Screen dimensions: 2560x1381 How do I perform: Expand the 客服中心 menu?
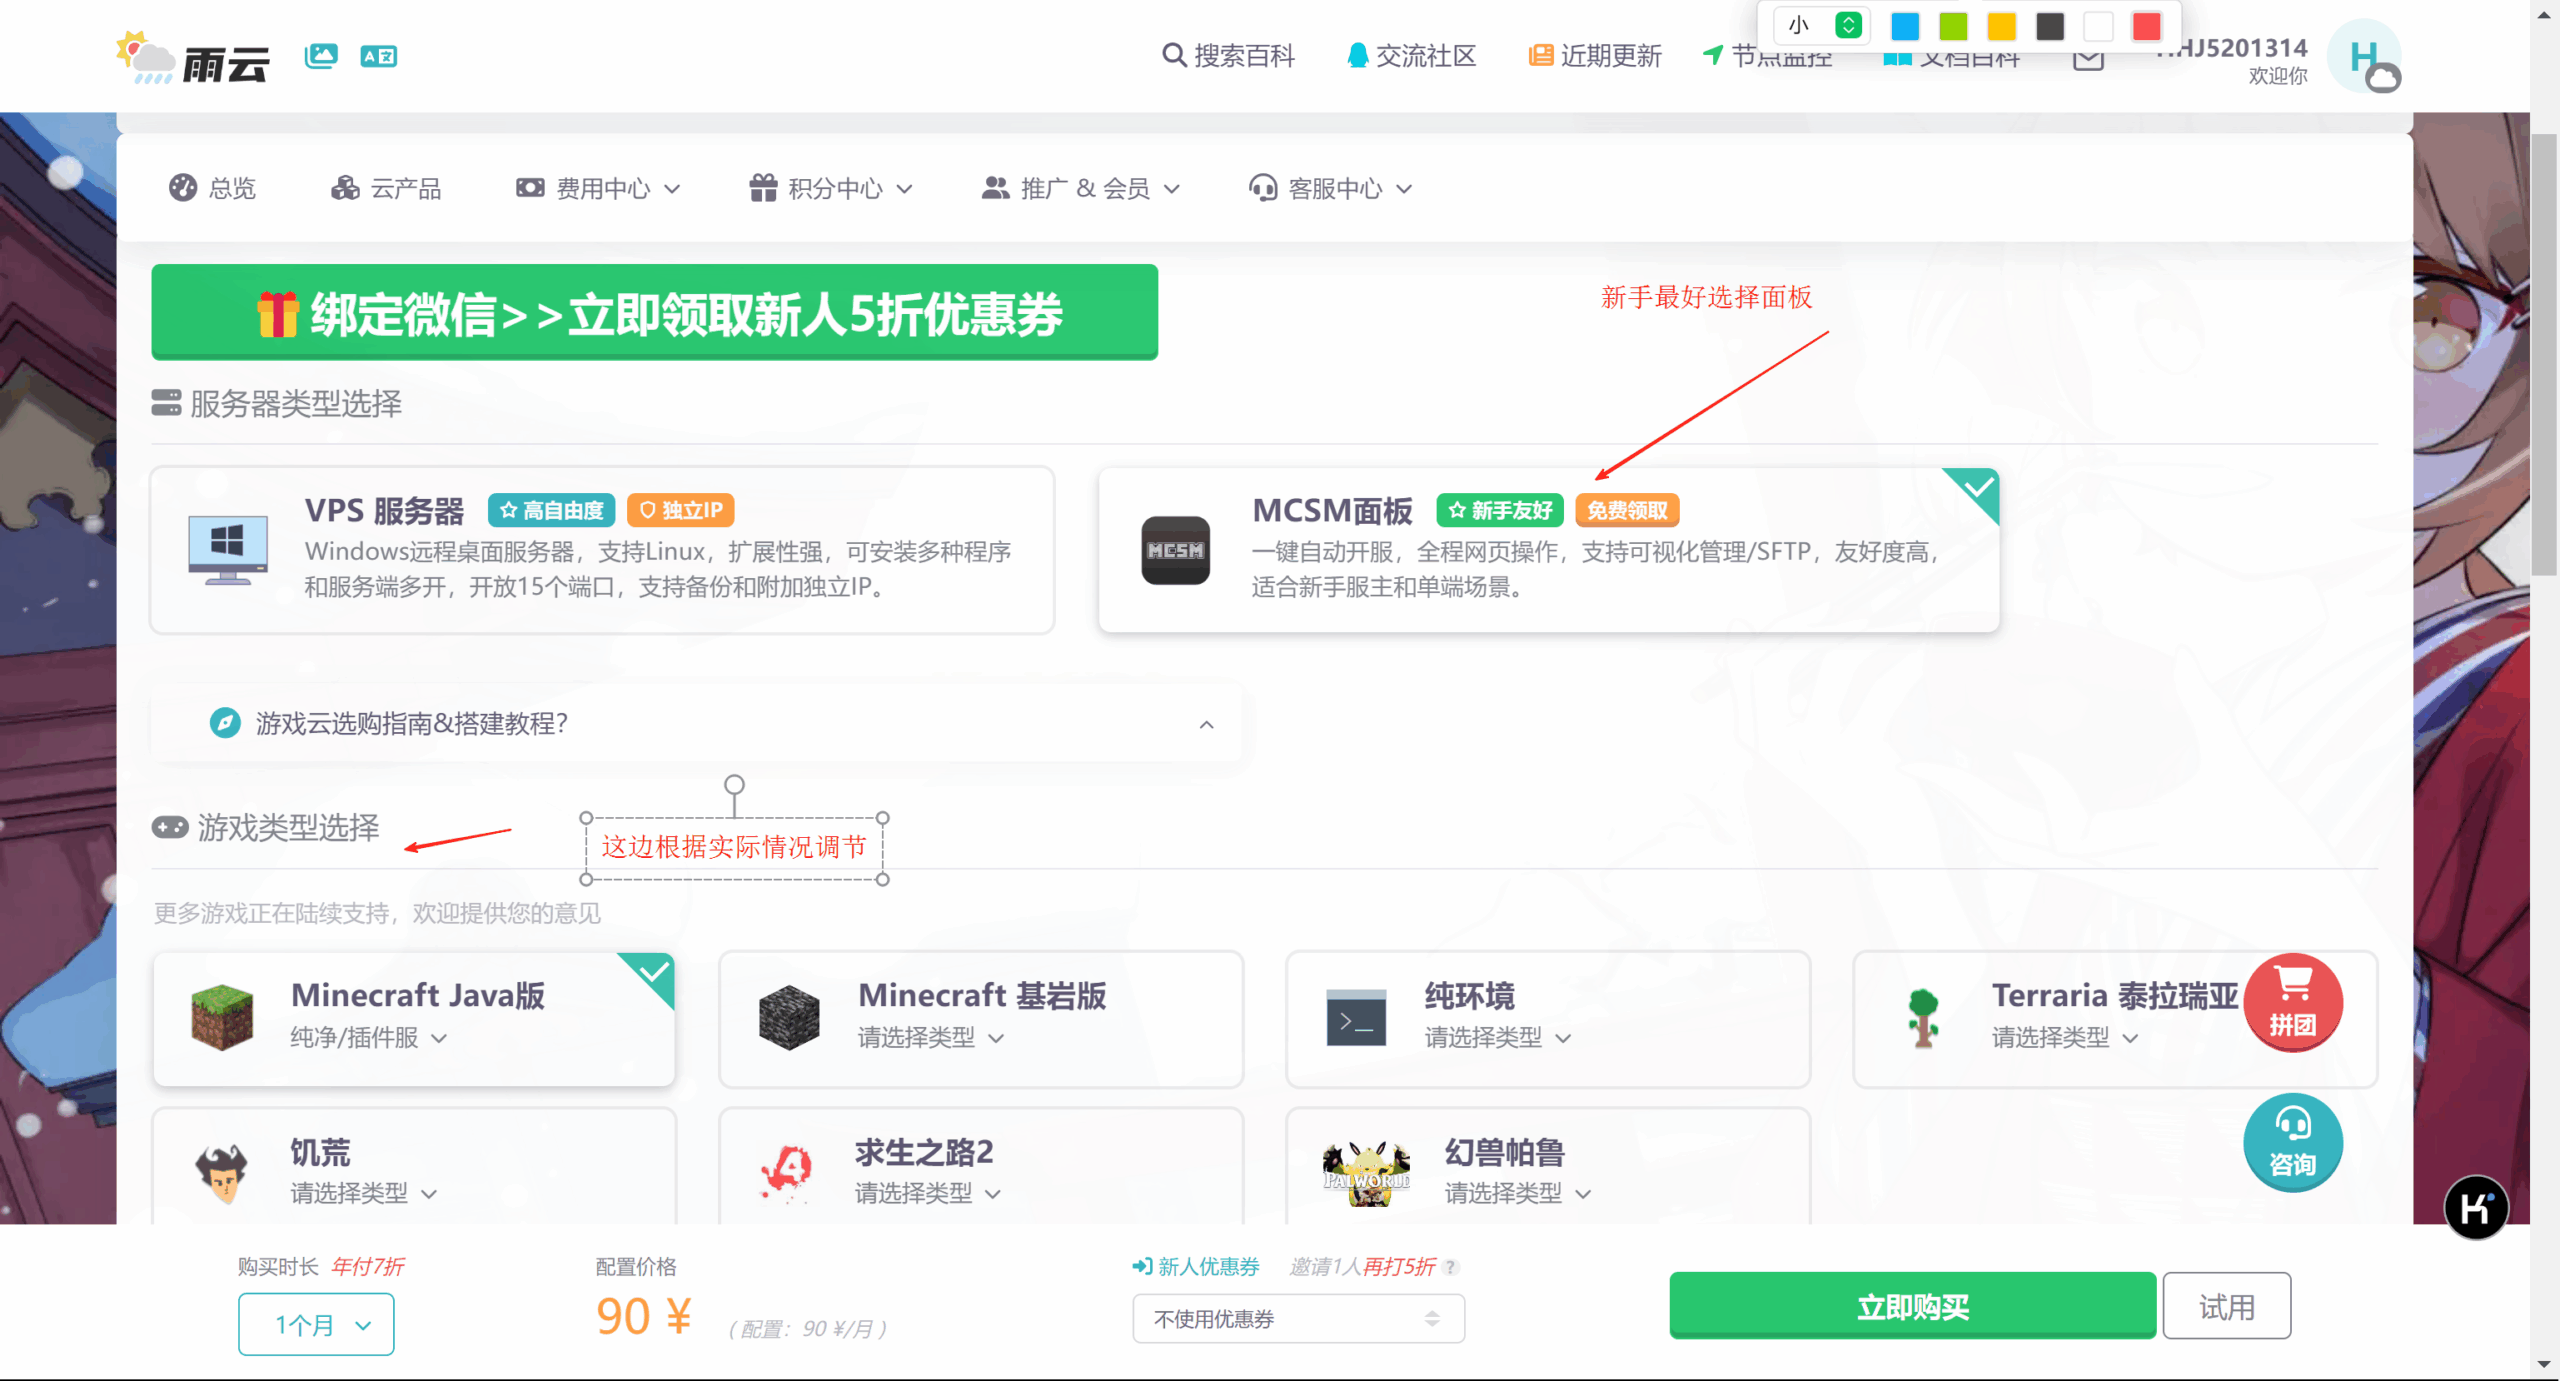tap(1331, 188)
